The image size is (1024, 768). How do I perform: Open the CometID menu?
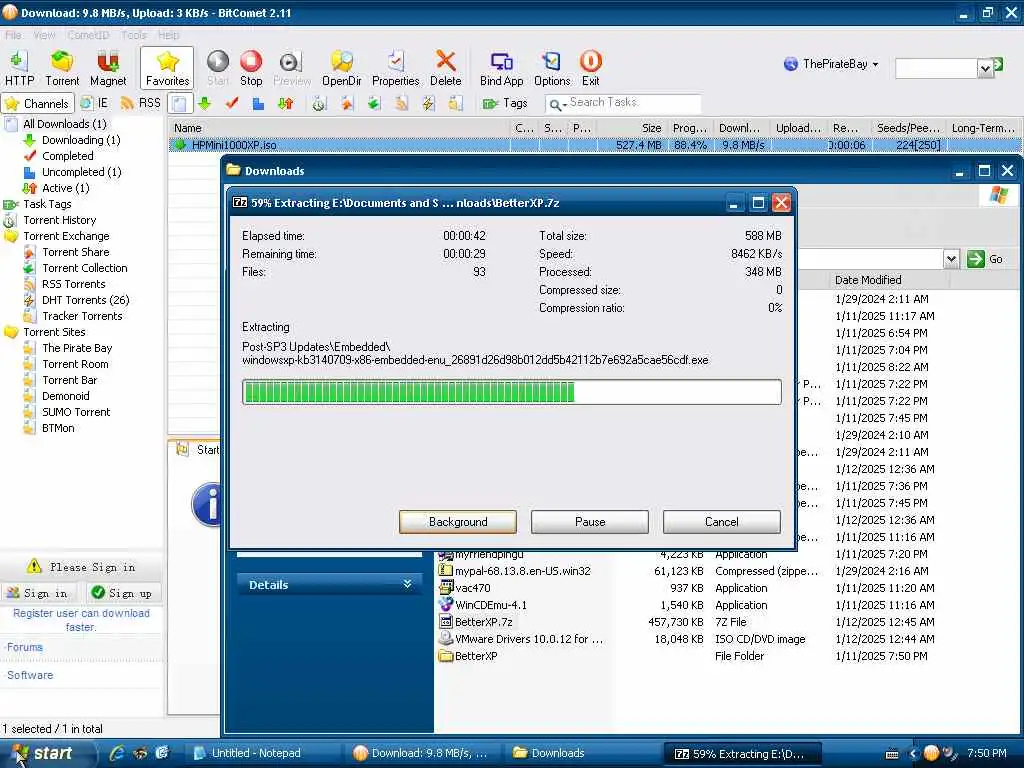pyautogui.click(x=88, y=35)
